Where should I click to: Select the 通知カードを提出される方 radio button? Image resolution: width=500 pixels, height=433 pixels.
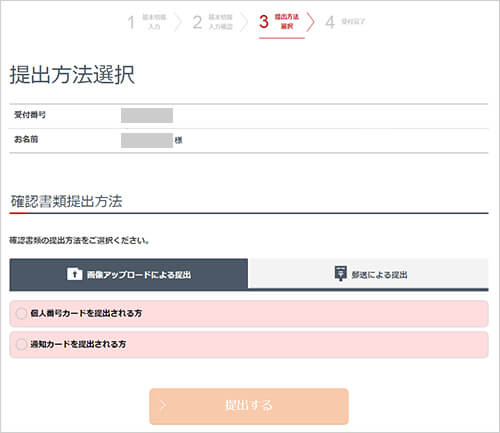pos(21,344)
